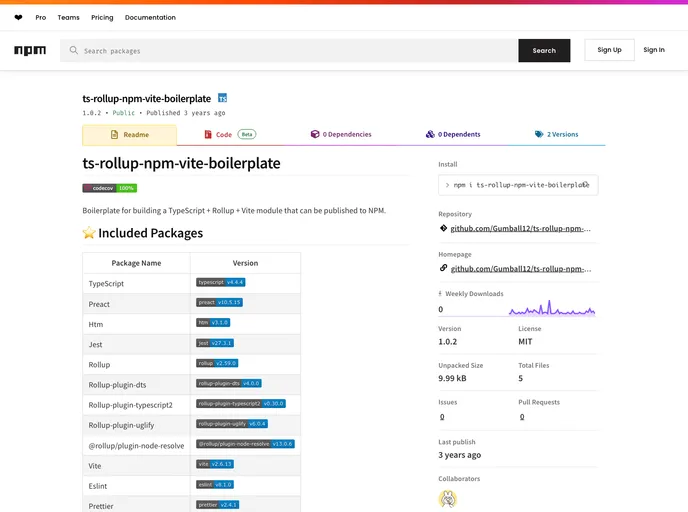688x512 pixels.
Task: Open the collaborator avatar
Action: (x=448, y=499)
